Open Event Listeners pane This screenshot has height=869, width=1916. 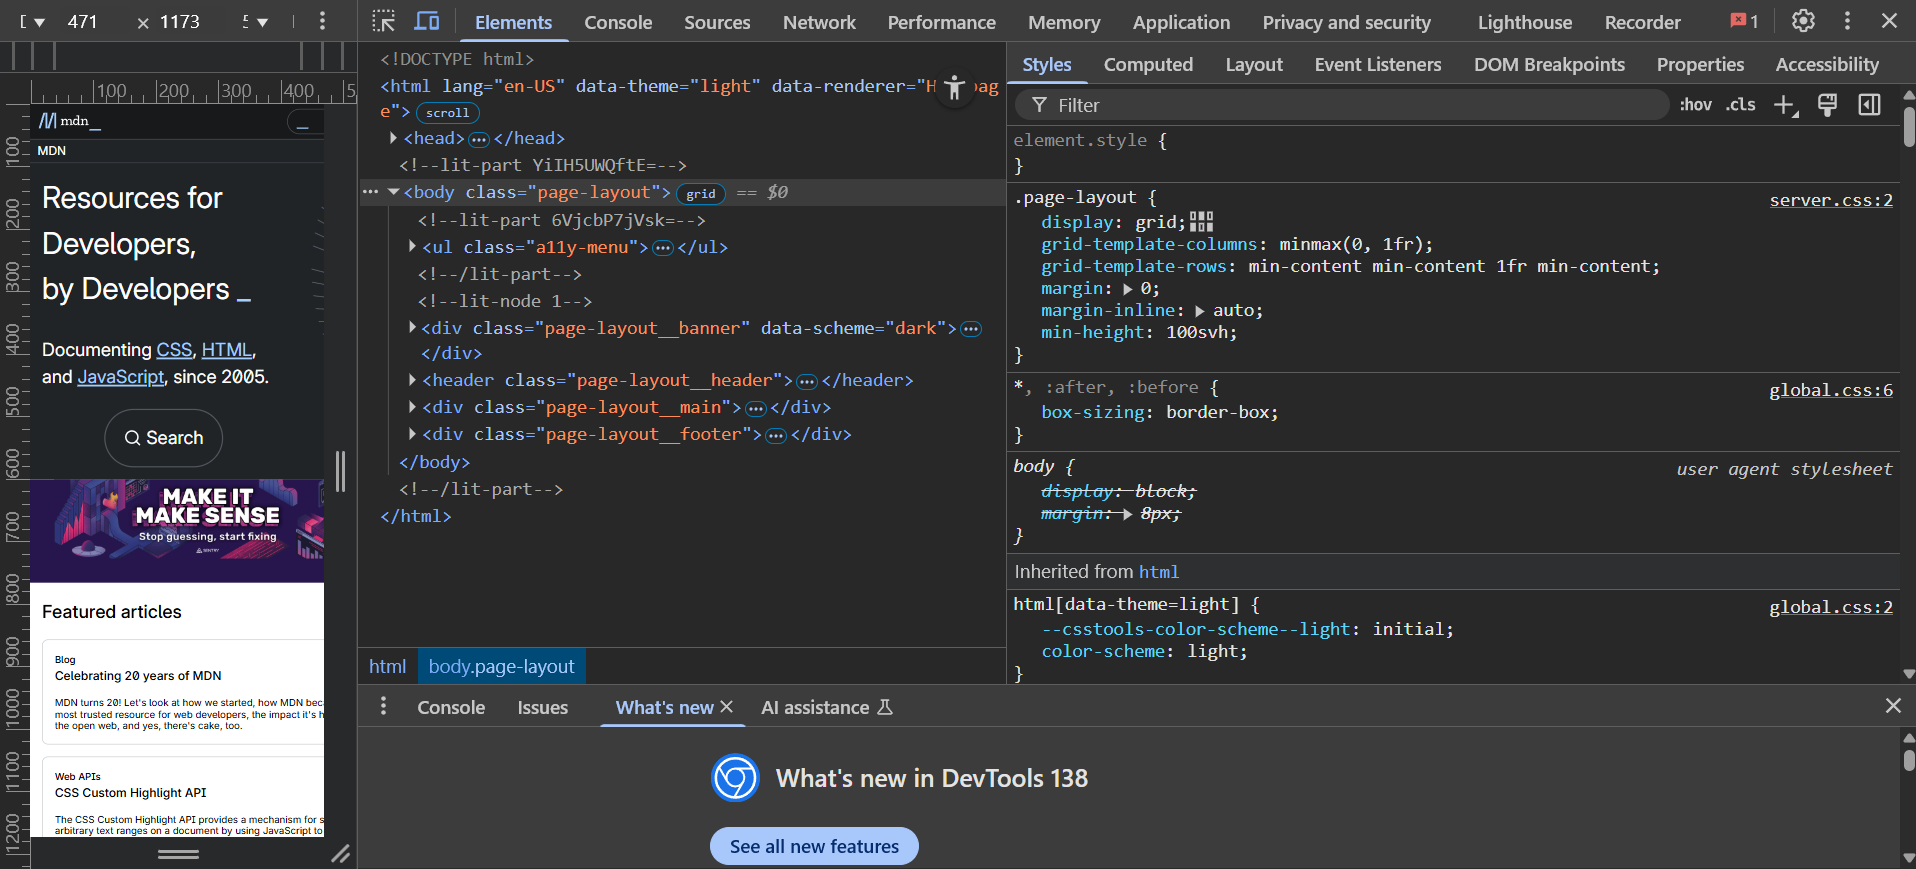click(1378, 64)
